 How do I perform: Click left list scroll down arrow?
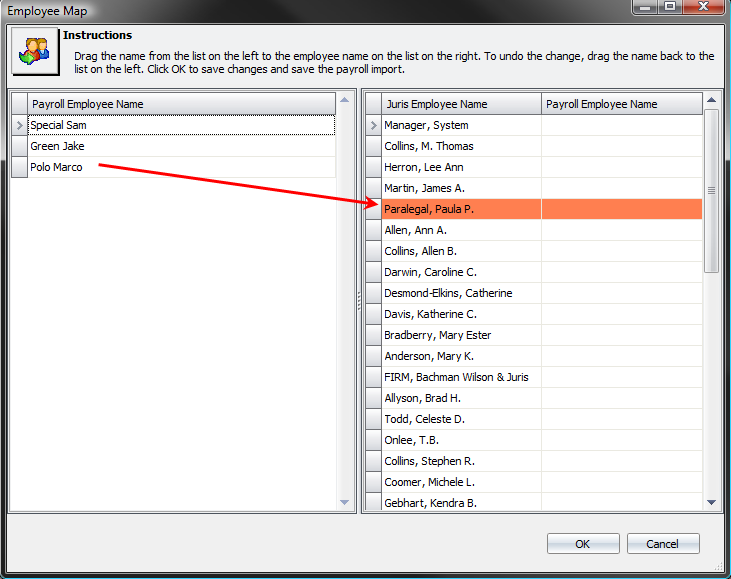coord(344,502)
